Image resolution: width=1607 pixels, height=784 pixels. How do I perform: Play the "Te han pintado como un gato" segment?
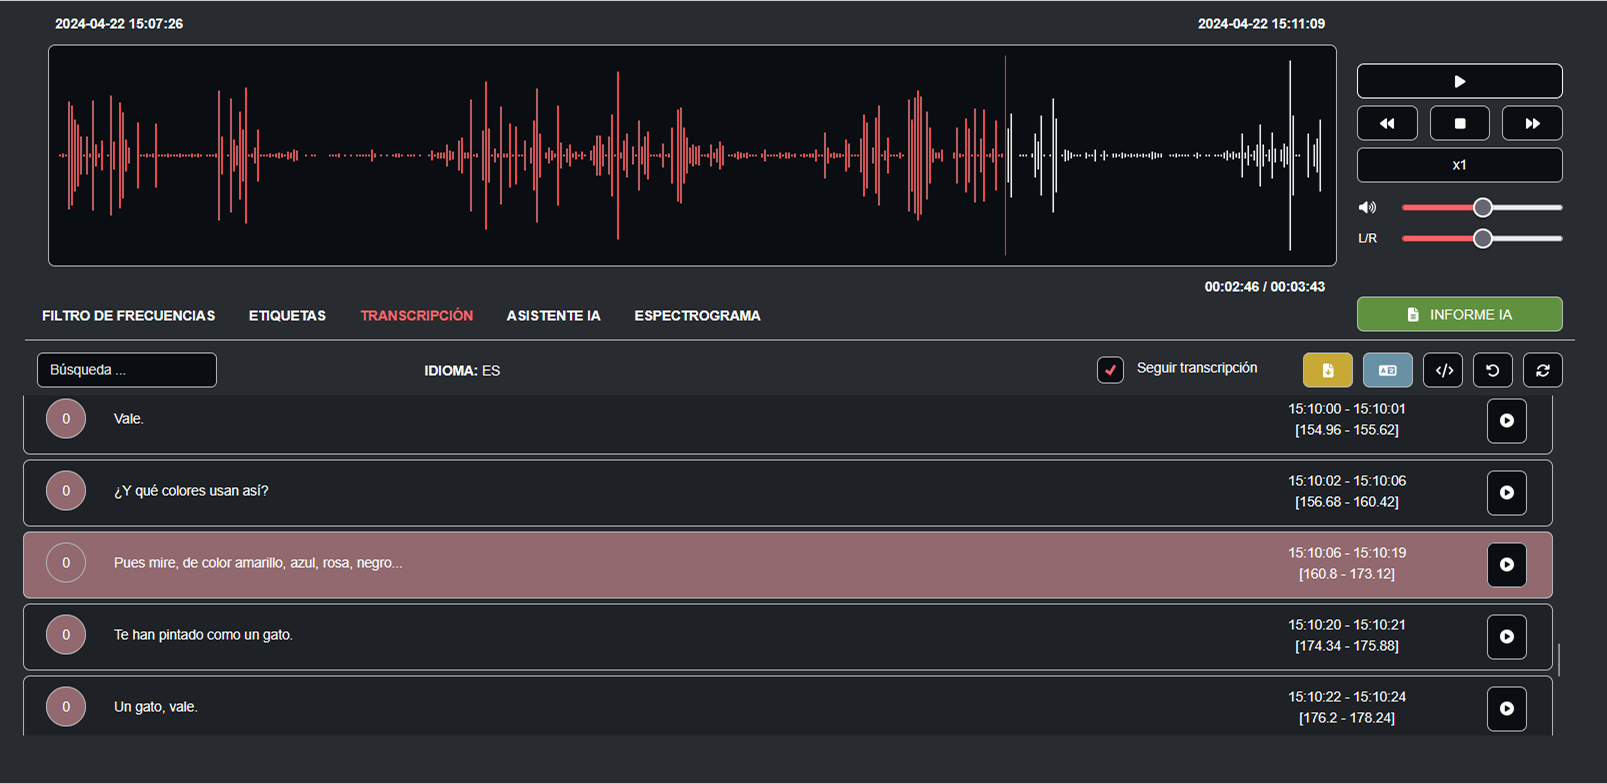coord(1506,636)
